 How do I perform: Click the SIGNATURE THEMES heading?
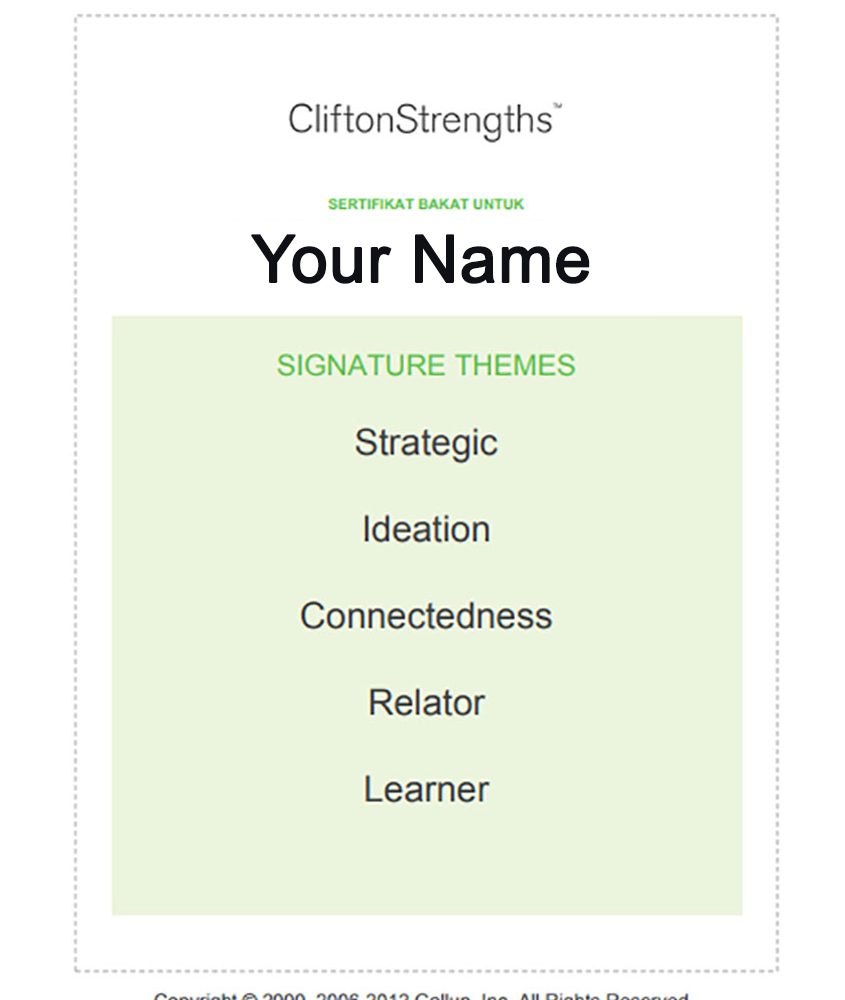[x=426, y=365]
